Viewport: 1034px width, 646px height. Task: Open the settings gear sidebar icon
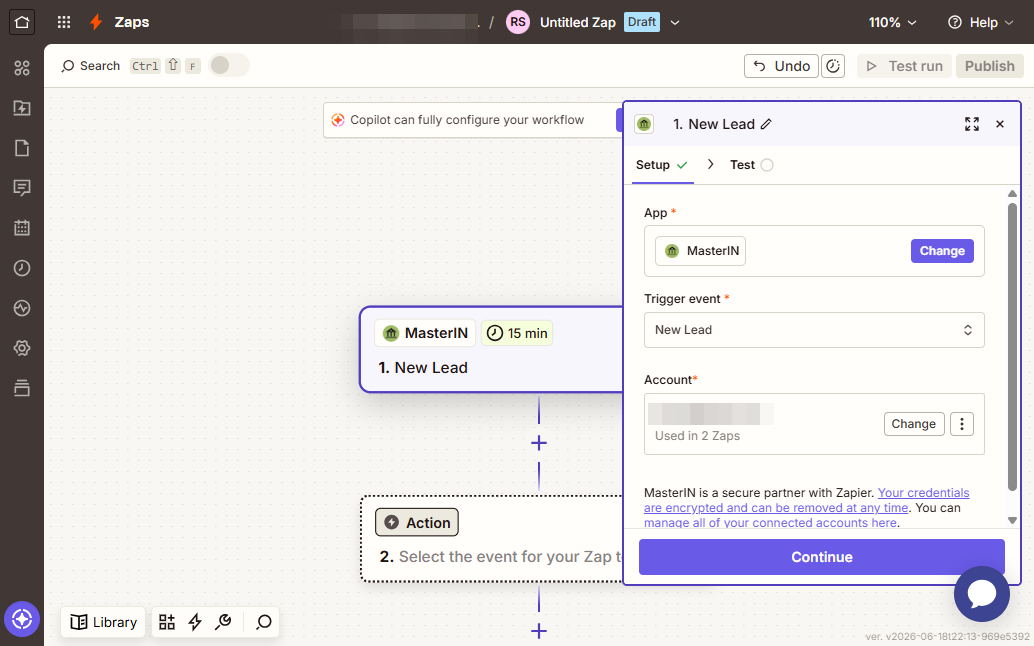coord(22,348)
